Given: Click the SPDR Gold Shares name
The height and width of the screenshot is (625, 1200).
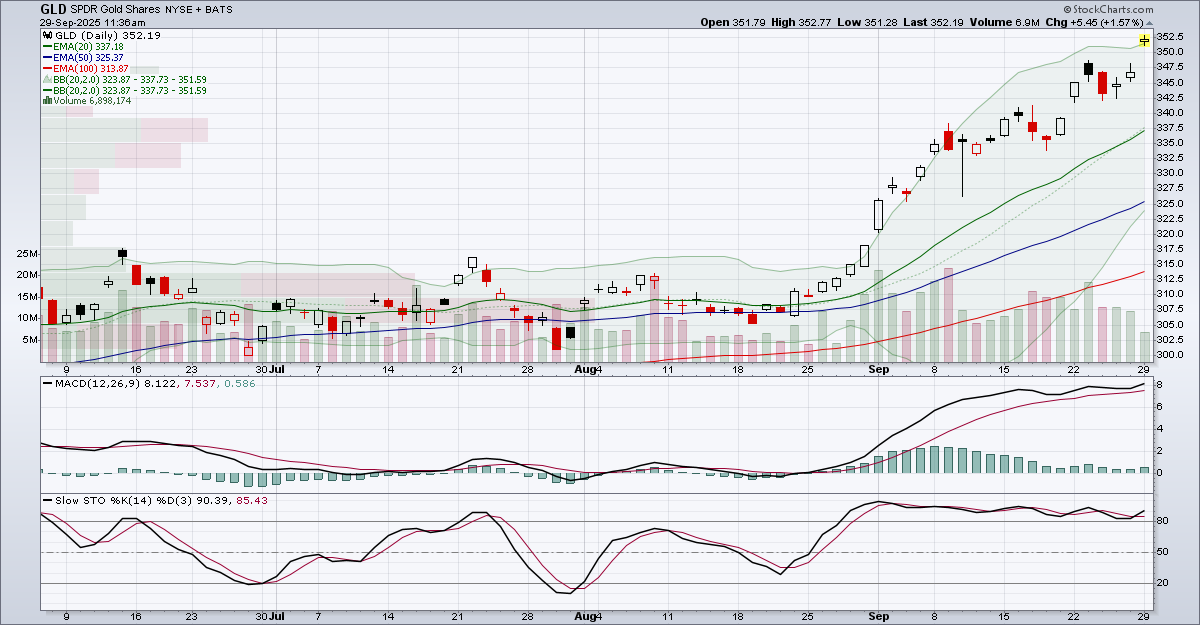Looking at the screenshot, I should pos(117,8).
